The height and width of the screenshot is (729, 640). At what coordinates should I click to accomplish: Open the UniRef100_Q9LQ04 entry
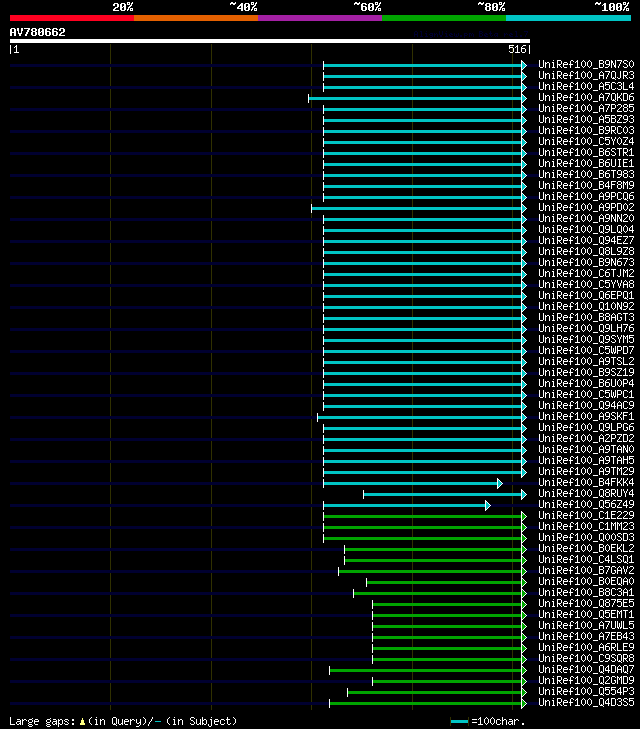click(586, 229)
